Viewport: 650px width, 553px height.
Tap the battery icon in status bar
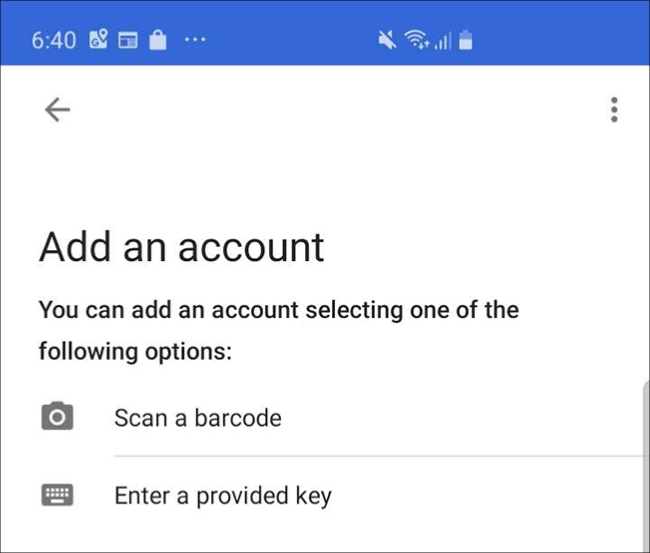(x=466, y=41)
